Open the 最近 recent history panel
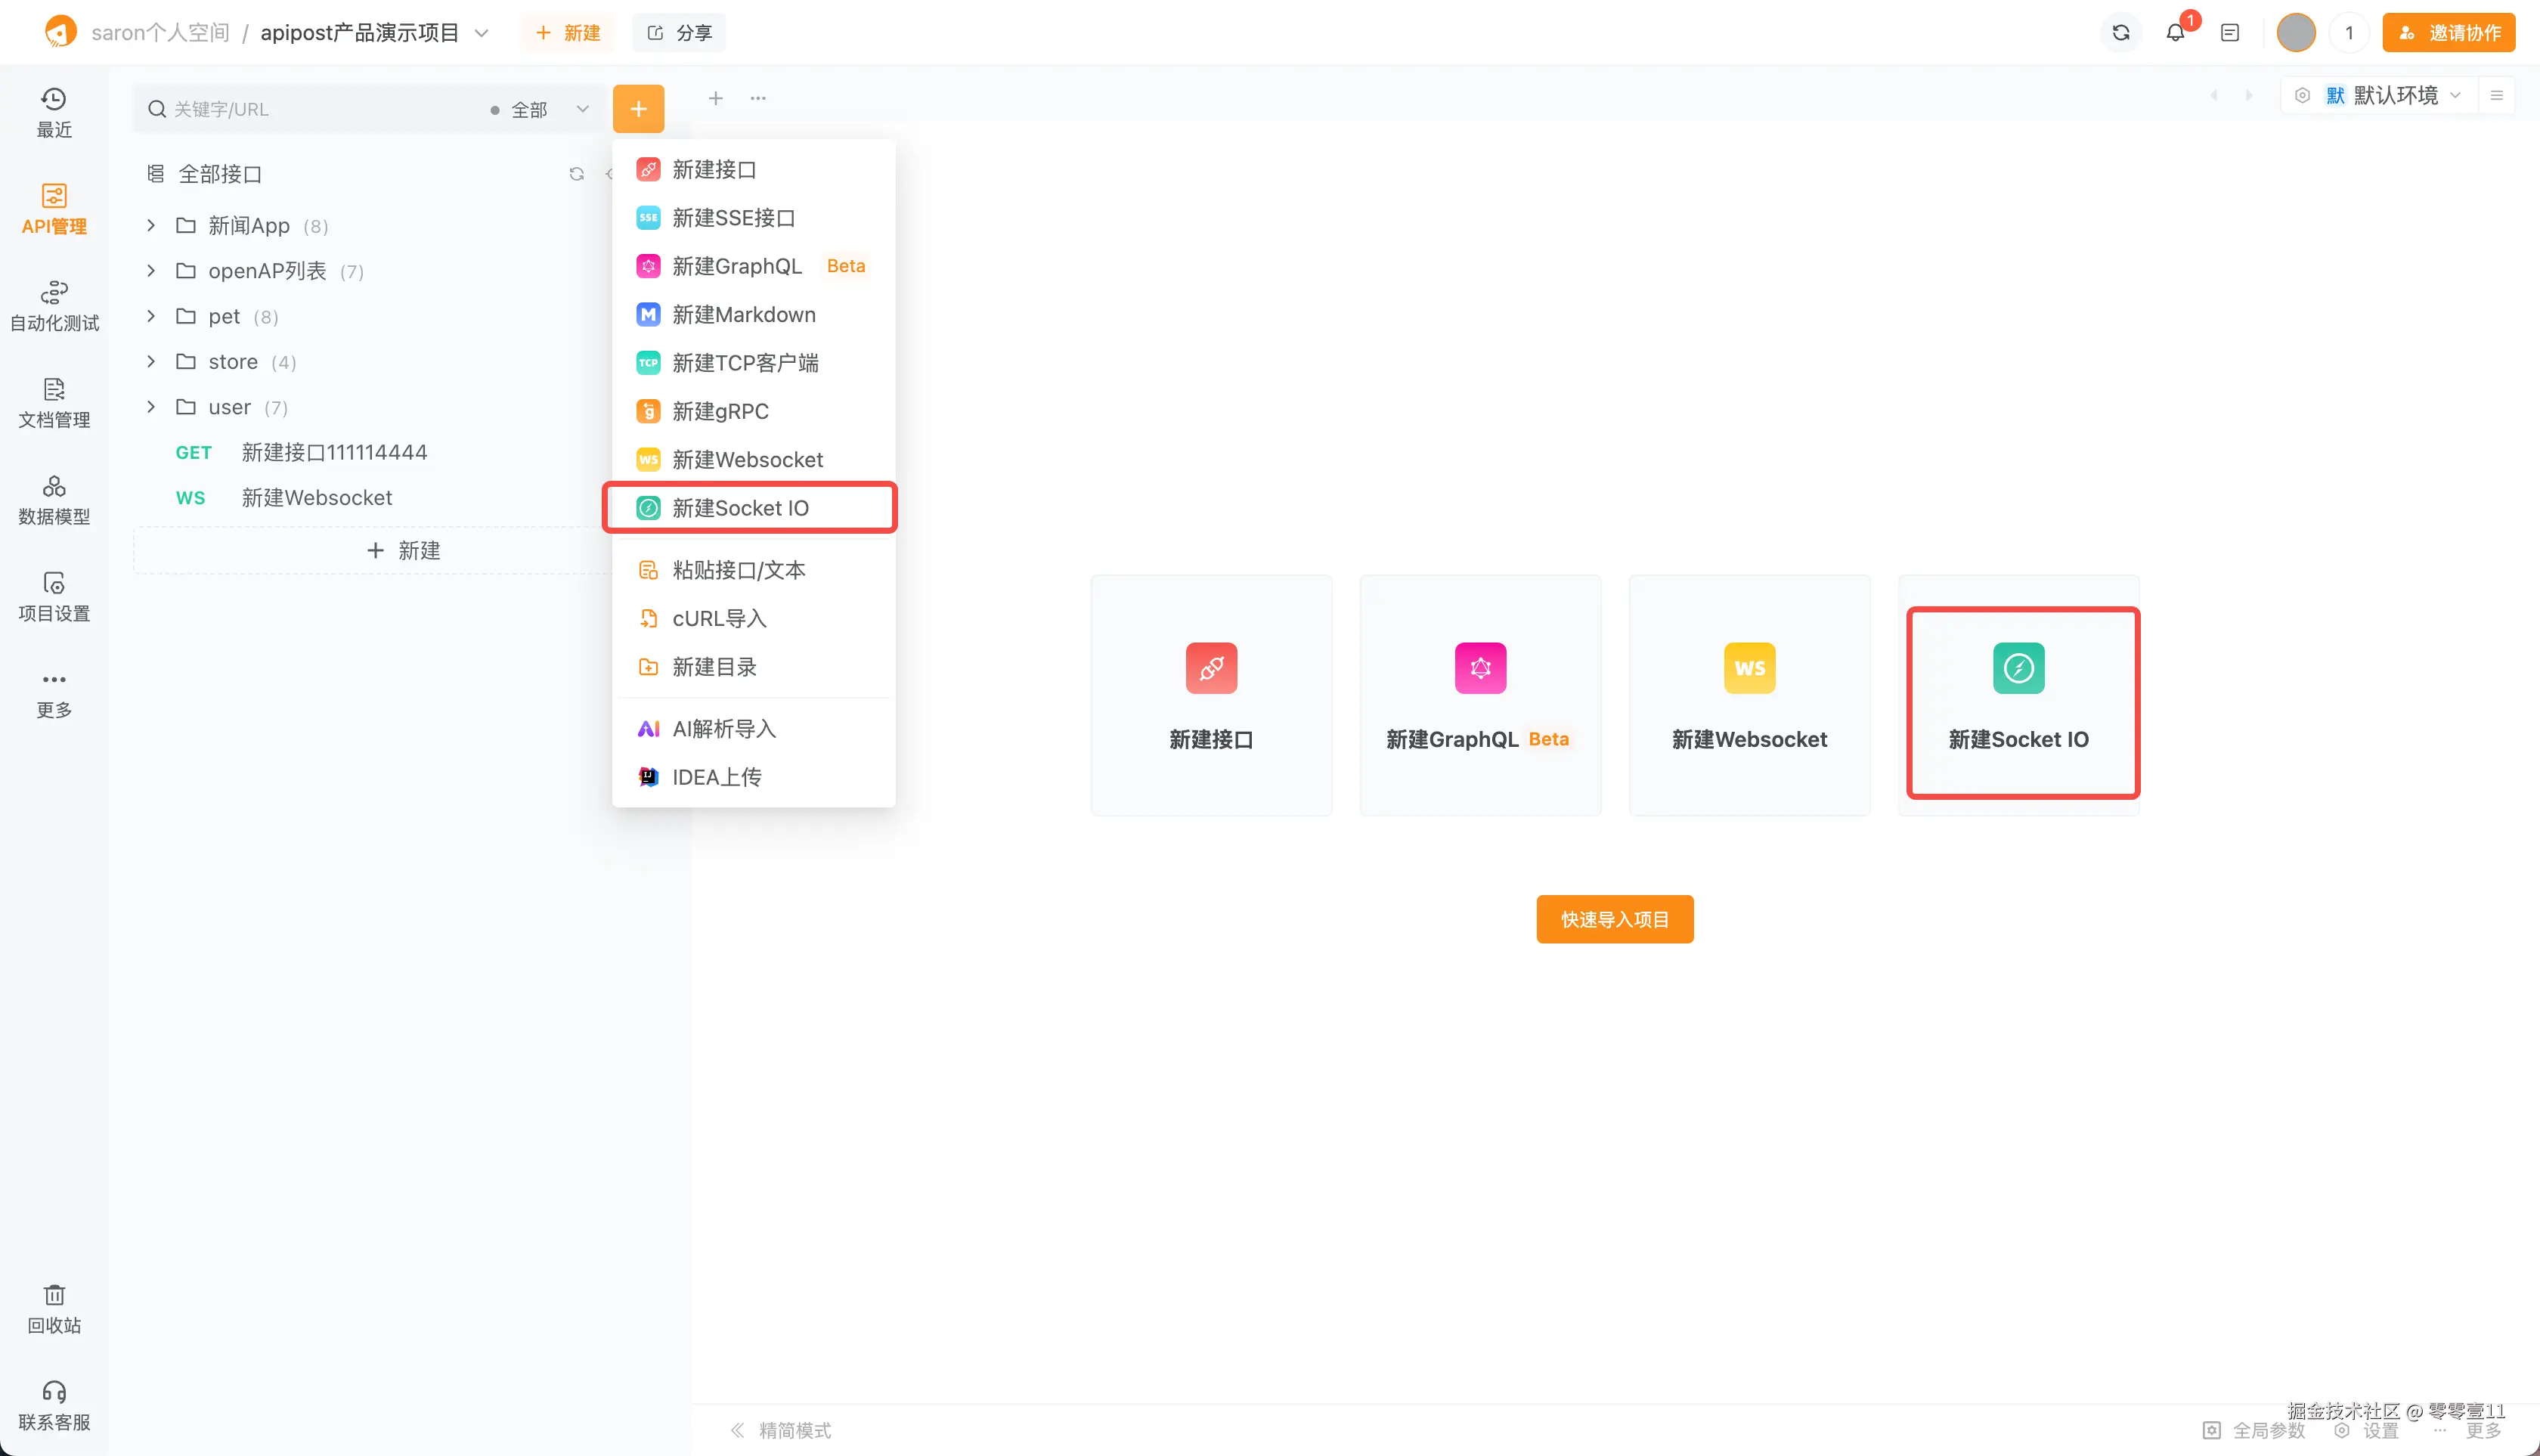Screen dimensions: 2540x1456 tap(54, 112)
